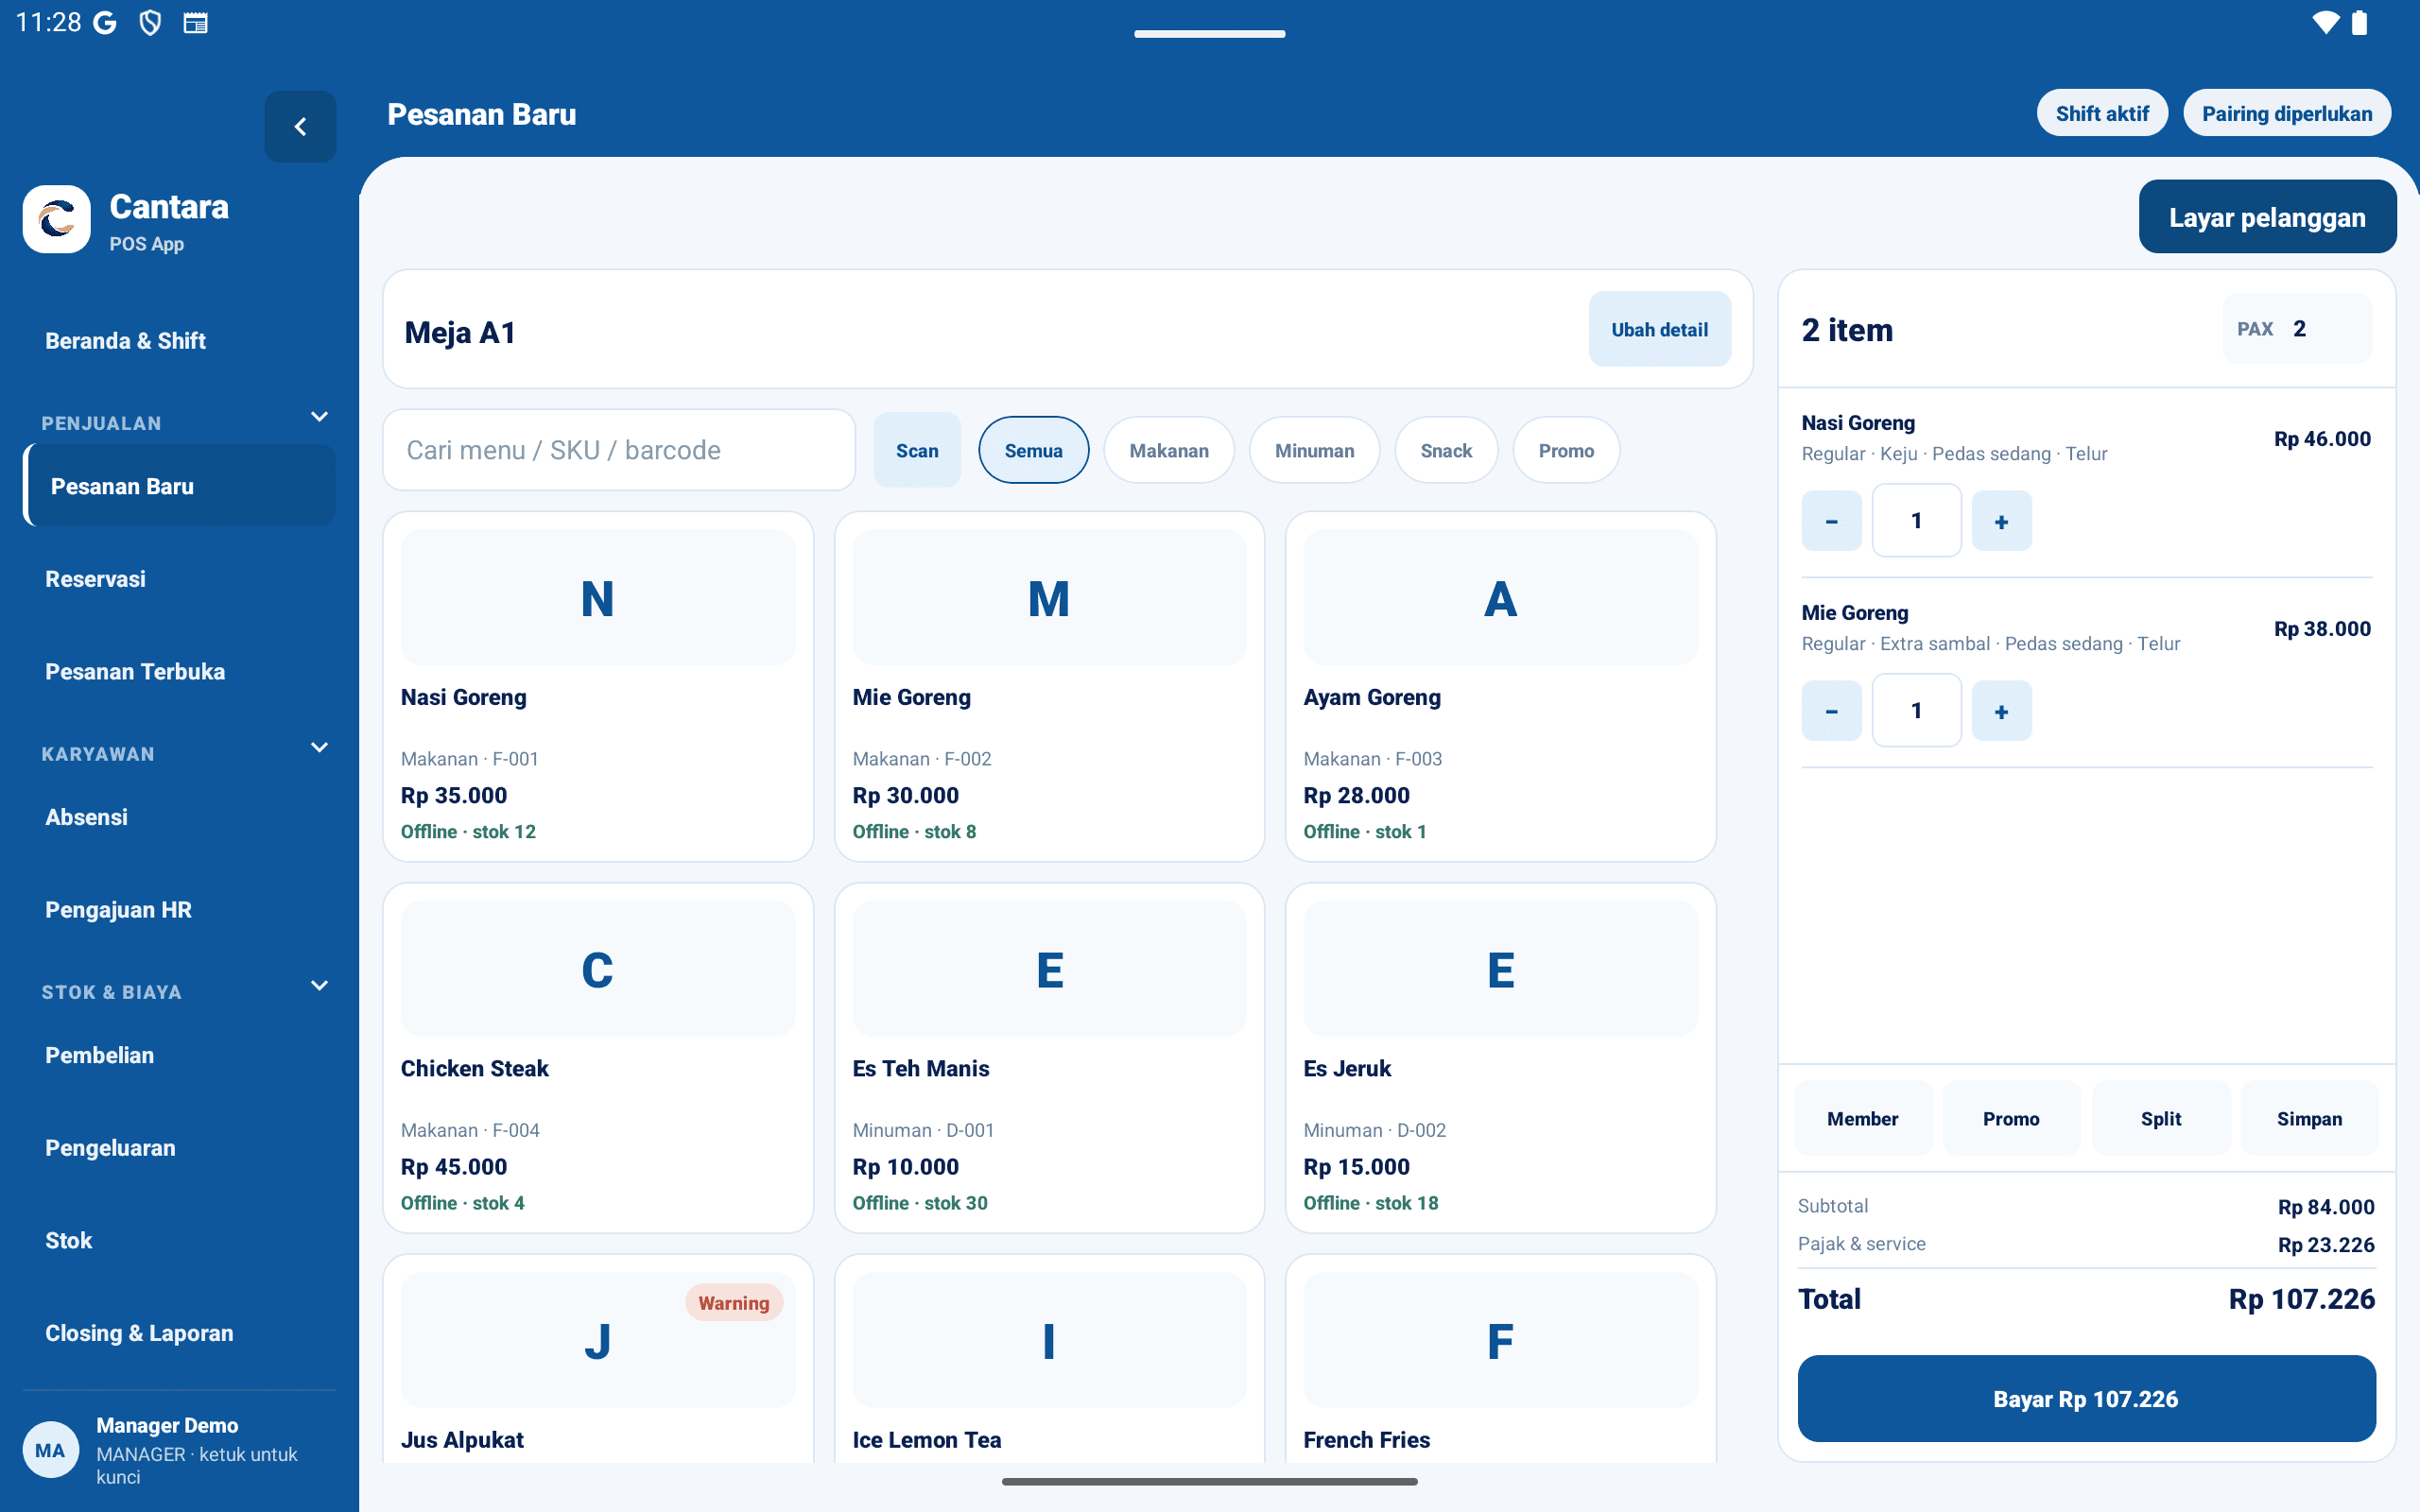The height and width of the screenshot is (1512, 2420).
Task: Decrease Mie Goreng quantity with minus
Action: pyautogui.click(x=1831, y=711)
